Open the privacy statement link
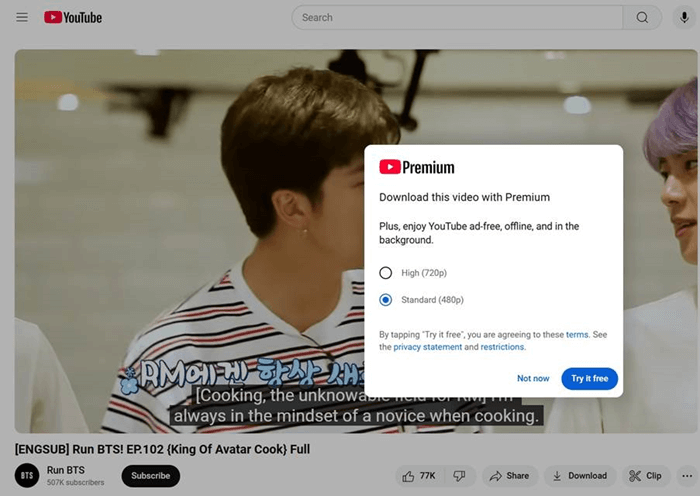 click(427, 347)
